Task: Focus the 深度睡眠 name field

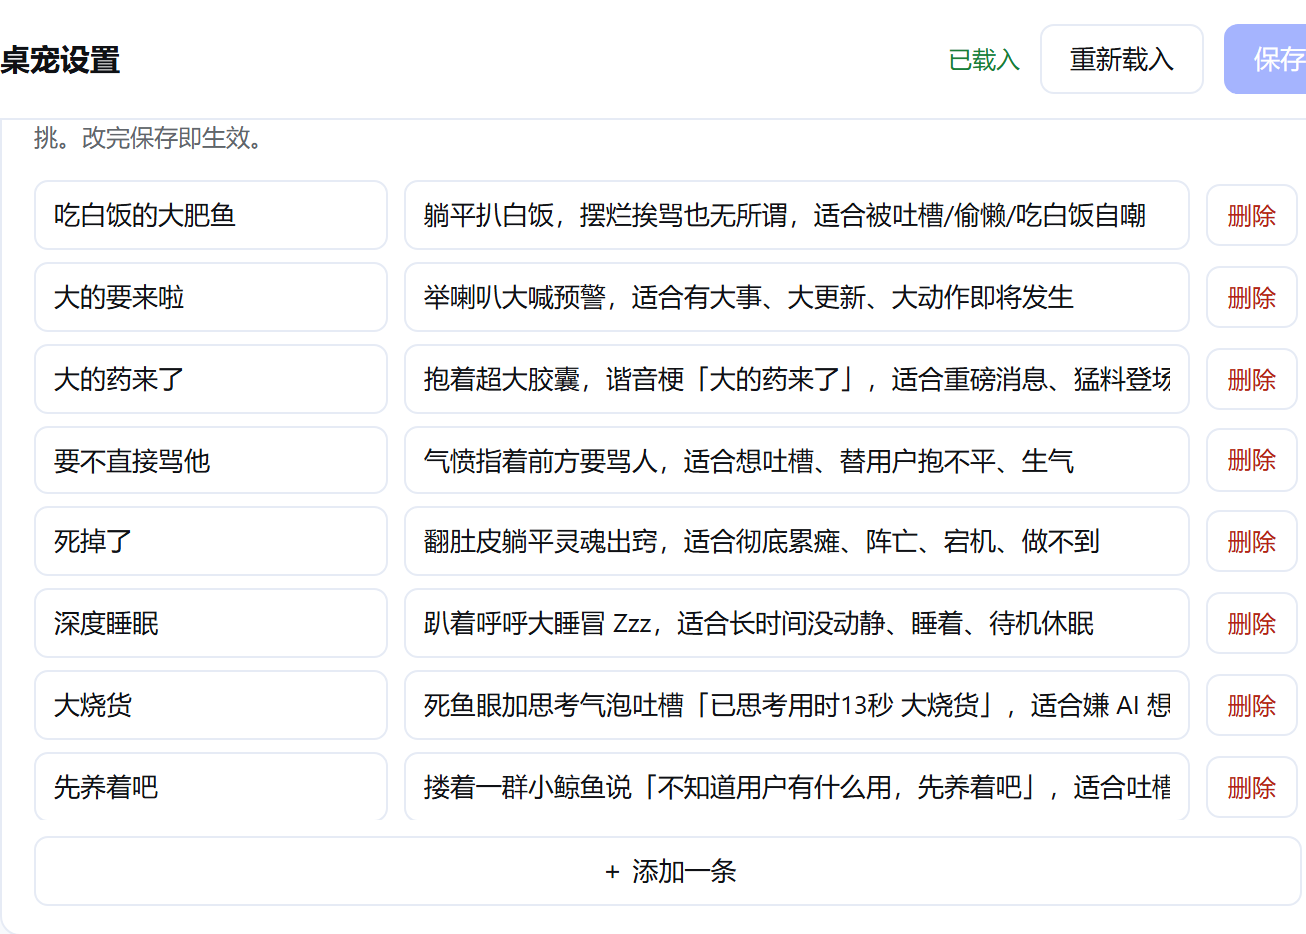Action: click(211, 623)
